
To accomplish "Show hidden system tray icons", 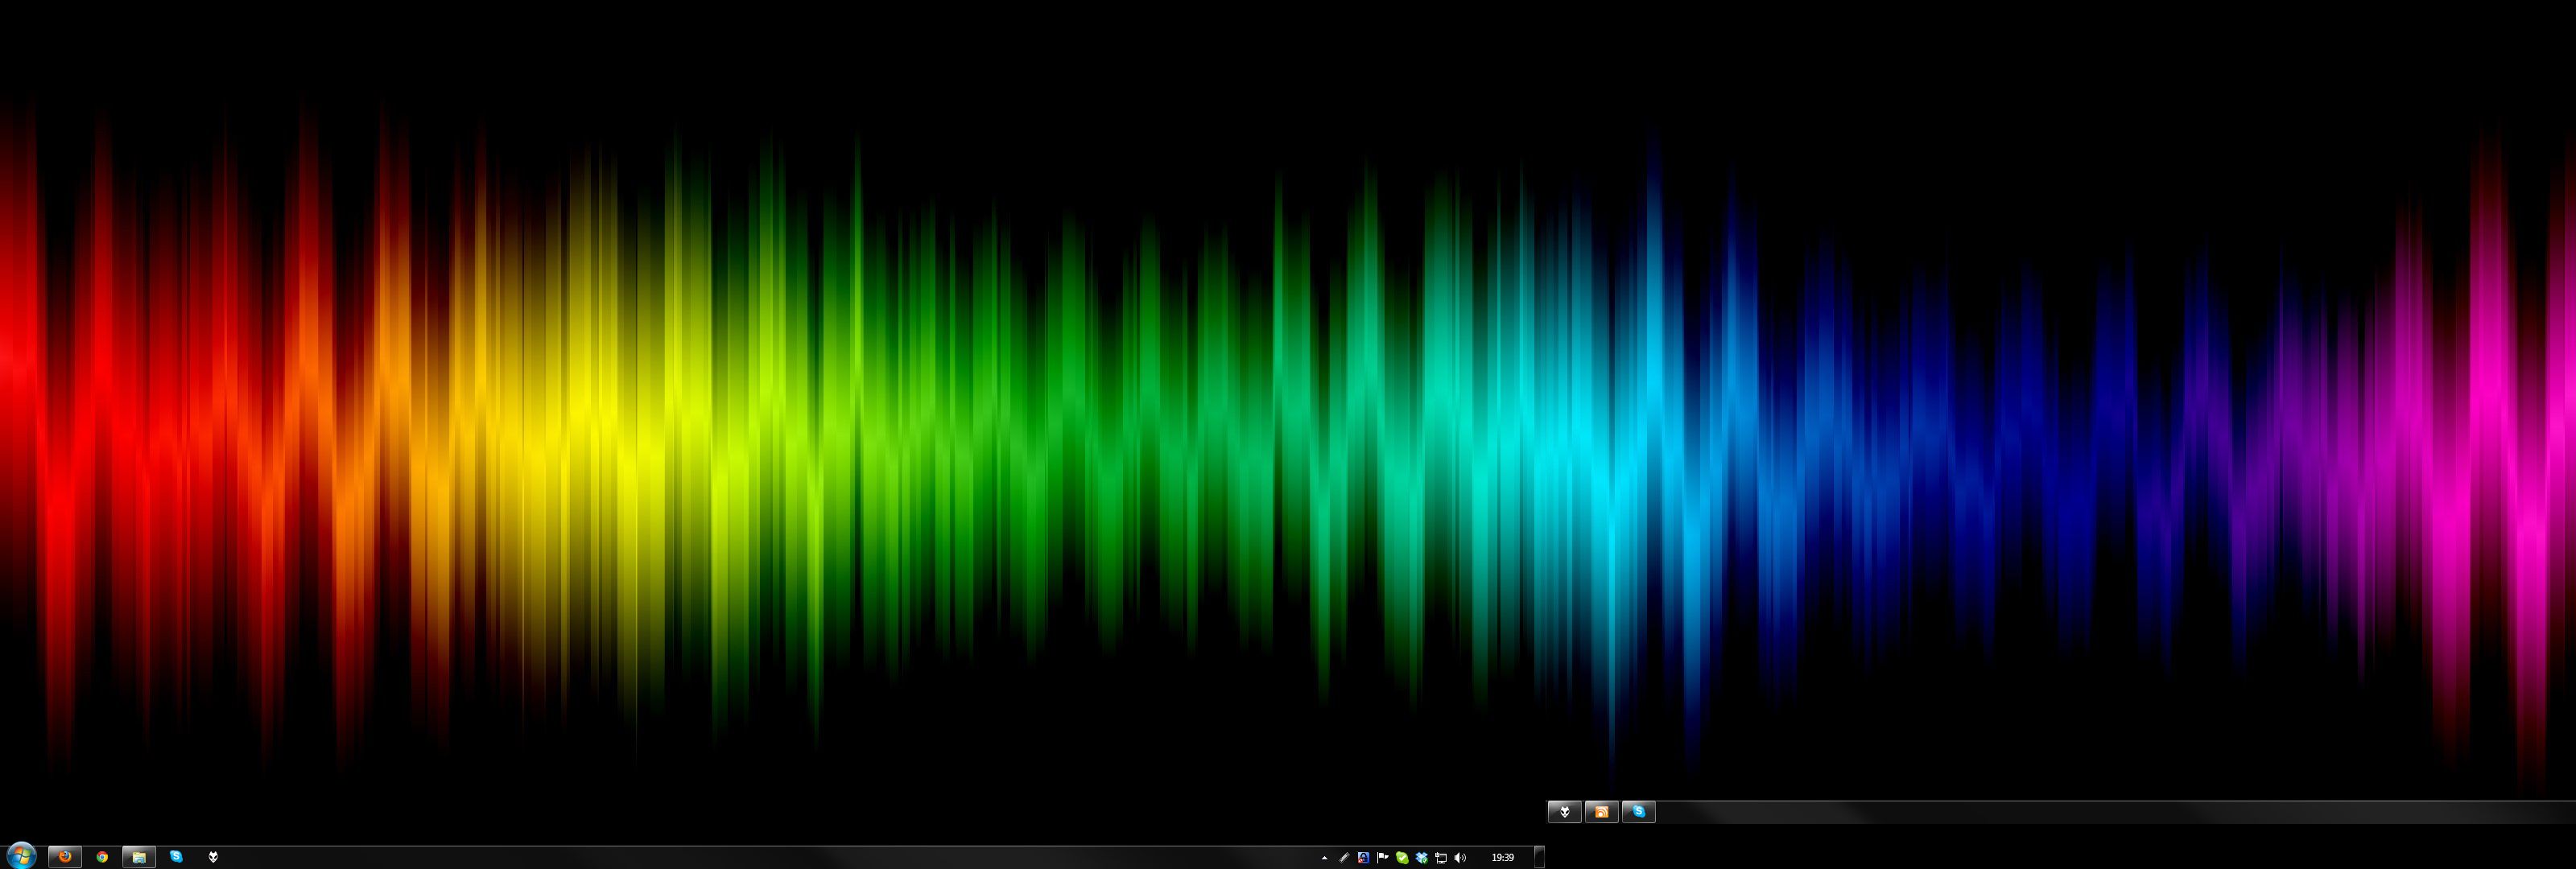I will pyautogui.click(x=1324, y=858).
